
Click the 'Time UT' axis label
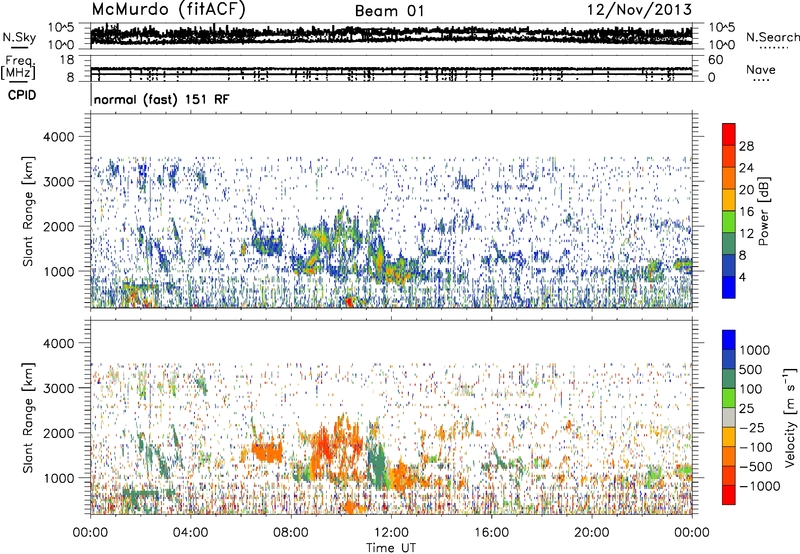click(391, 548)
